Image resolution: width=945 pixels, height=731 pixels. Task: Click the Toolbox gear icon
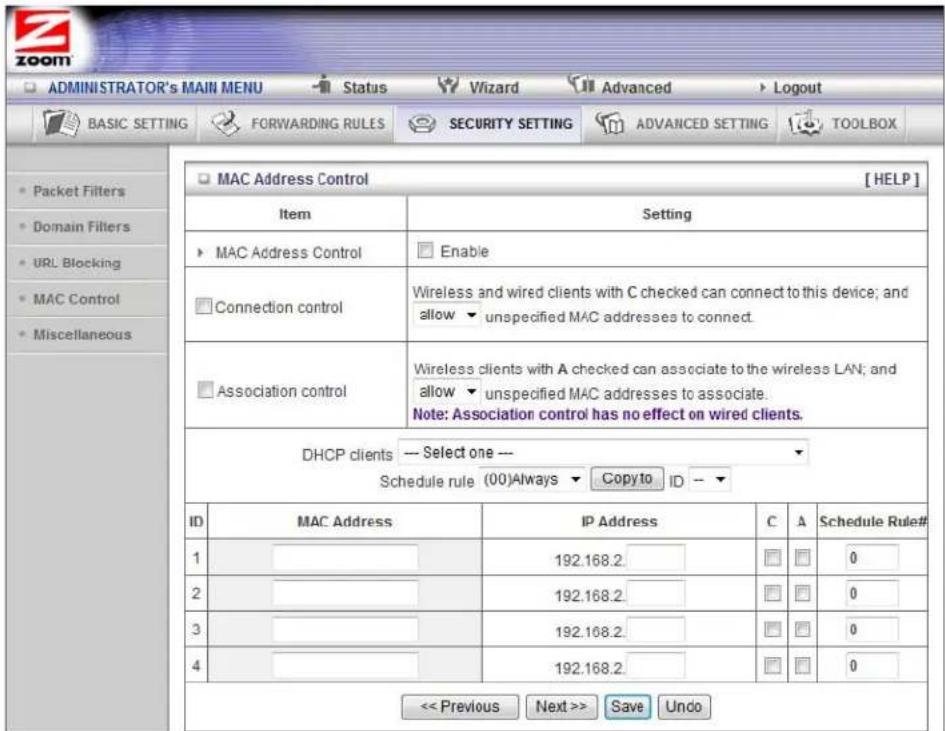pos(805,123)
